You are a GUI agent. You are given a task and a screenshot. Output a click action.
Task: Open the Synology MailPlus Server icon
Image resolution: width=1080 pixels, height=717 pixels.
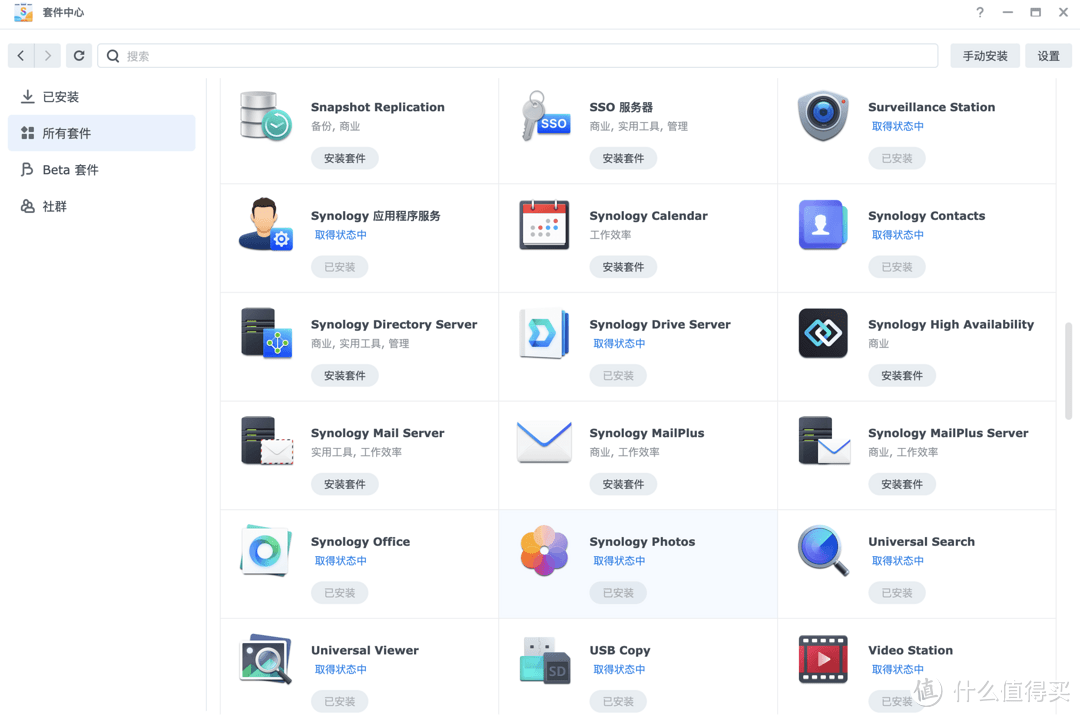click(x=824, y=441)
